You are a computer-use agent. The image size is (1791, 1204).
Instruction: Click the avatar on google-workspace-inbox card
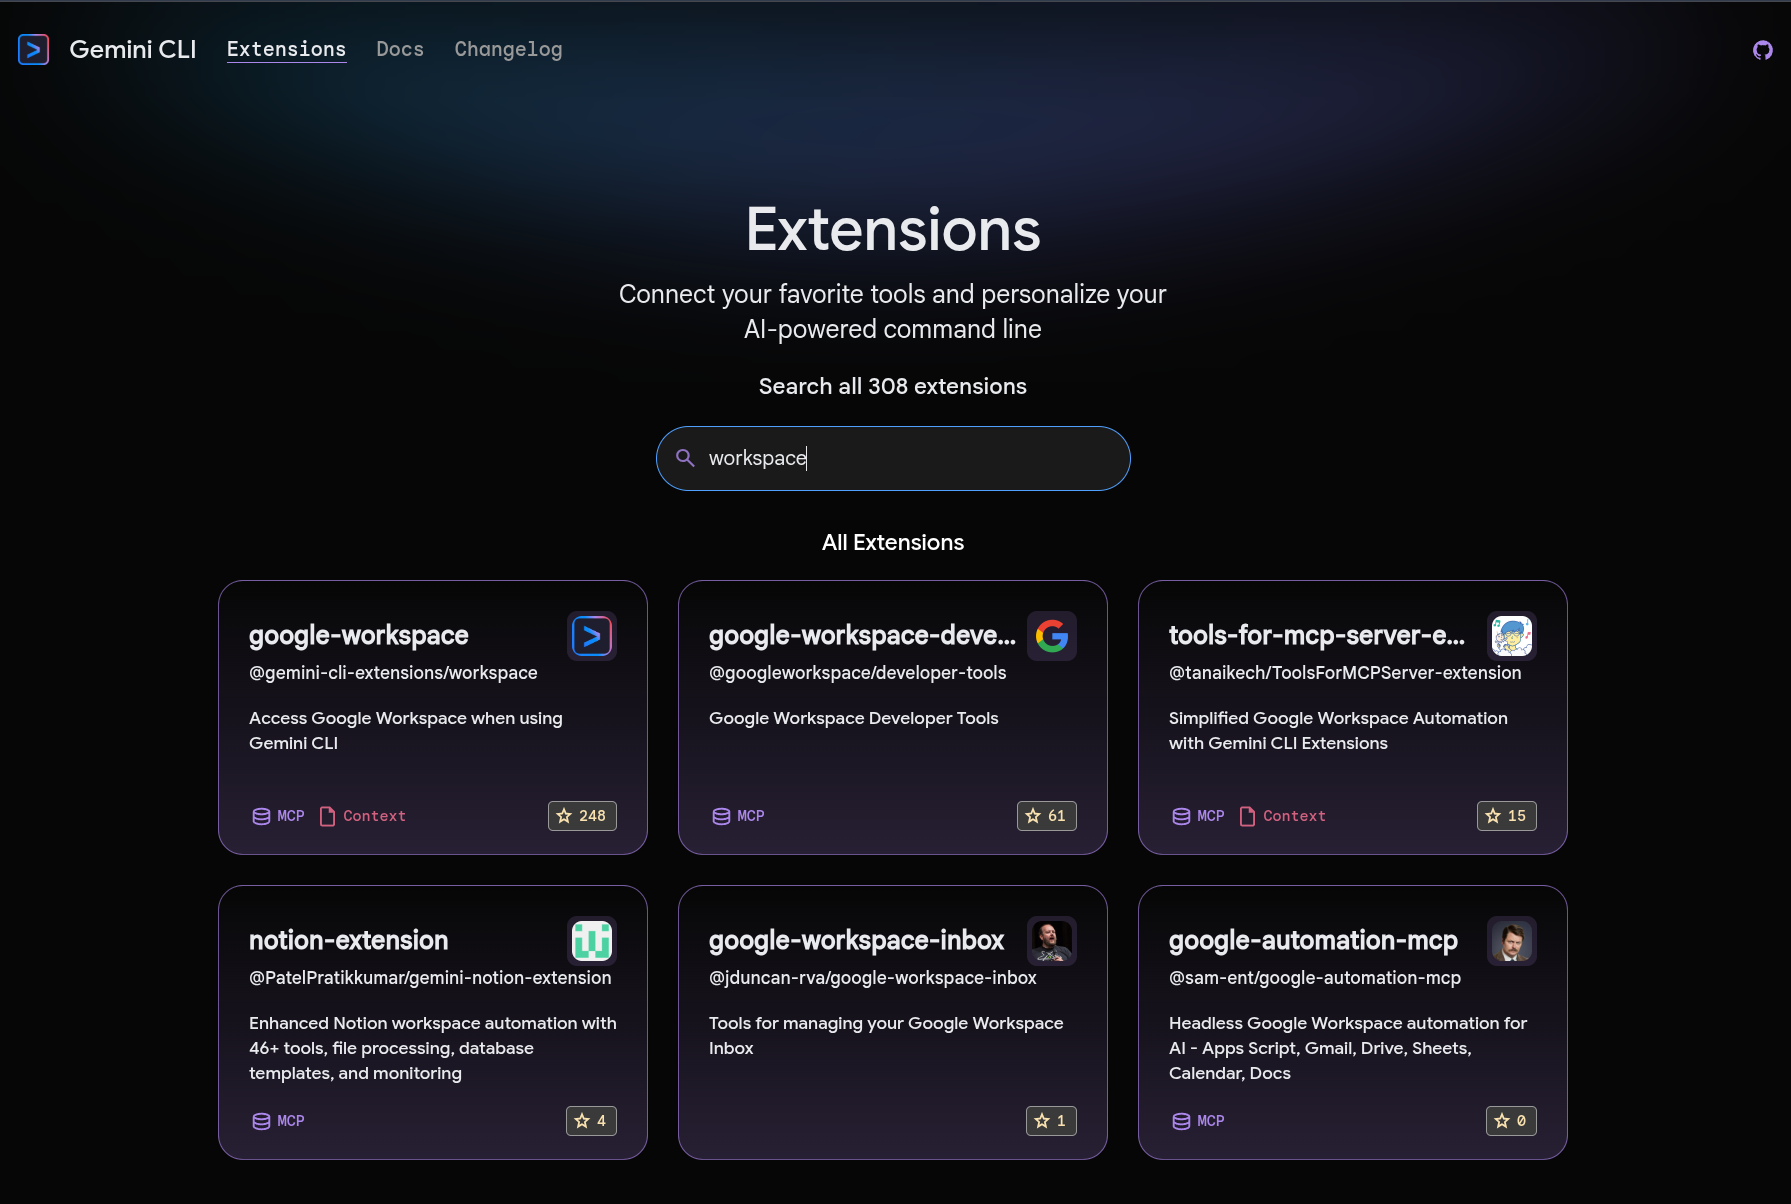(x=1051, y=940)
